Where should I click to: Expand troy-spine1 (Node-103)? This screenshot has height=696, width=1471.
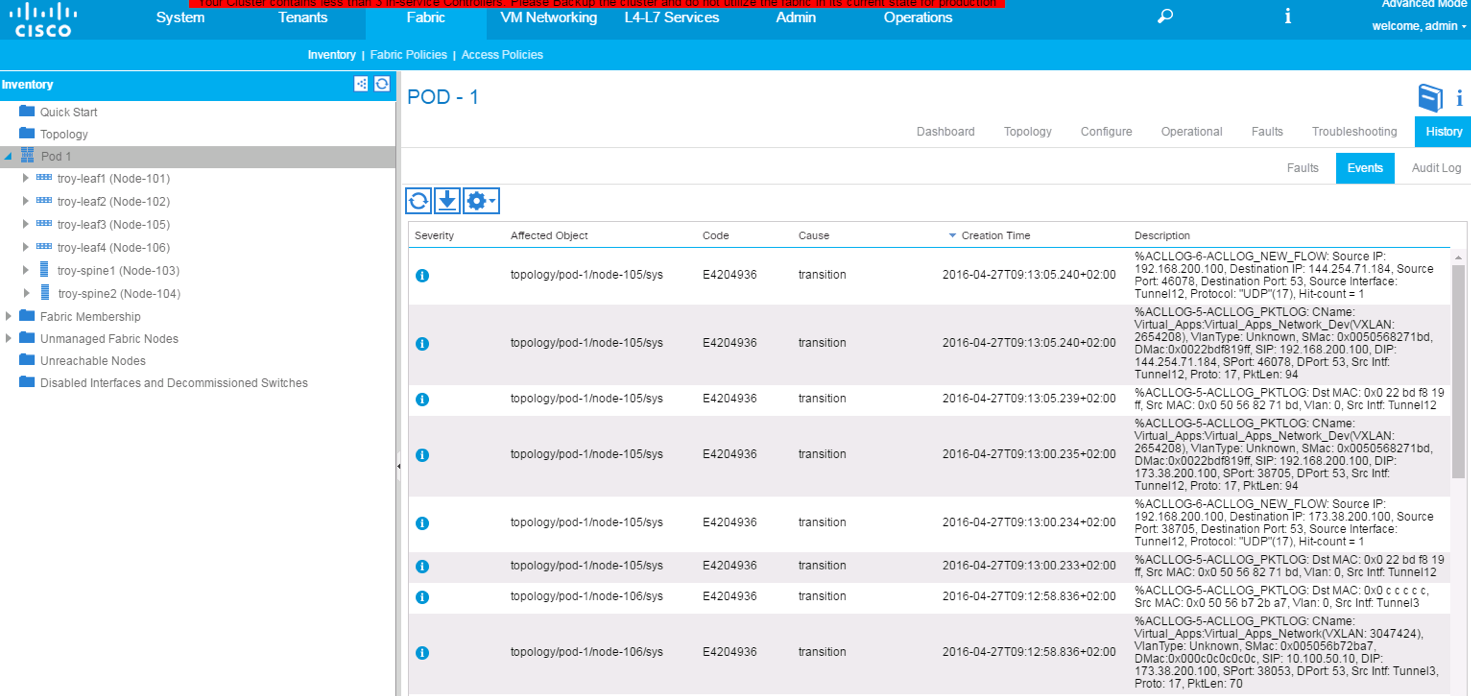click(26, 270)
